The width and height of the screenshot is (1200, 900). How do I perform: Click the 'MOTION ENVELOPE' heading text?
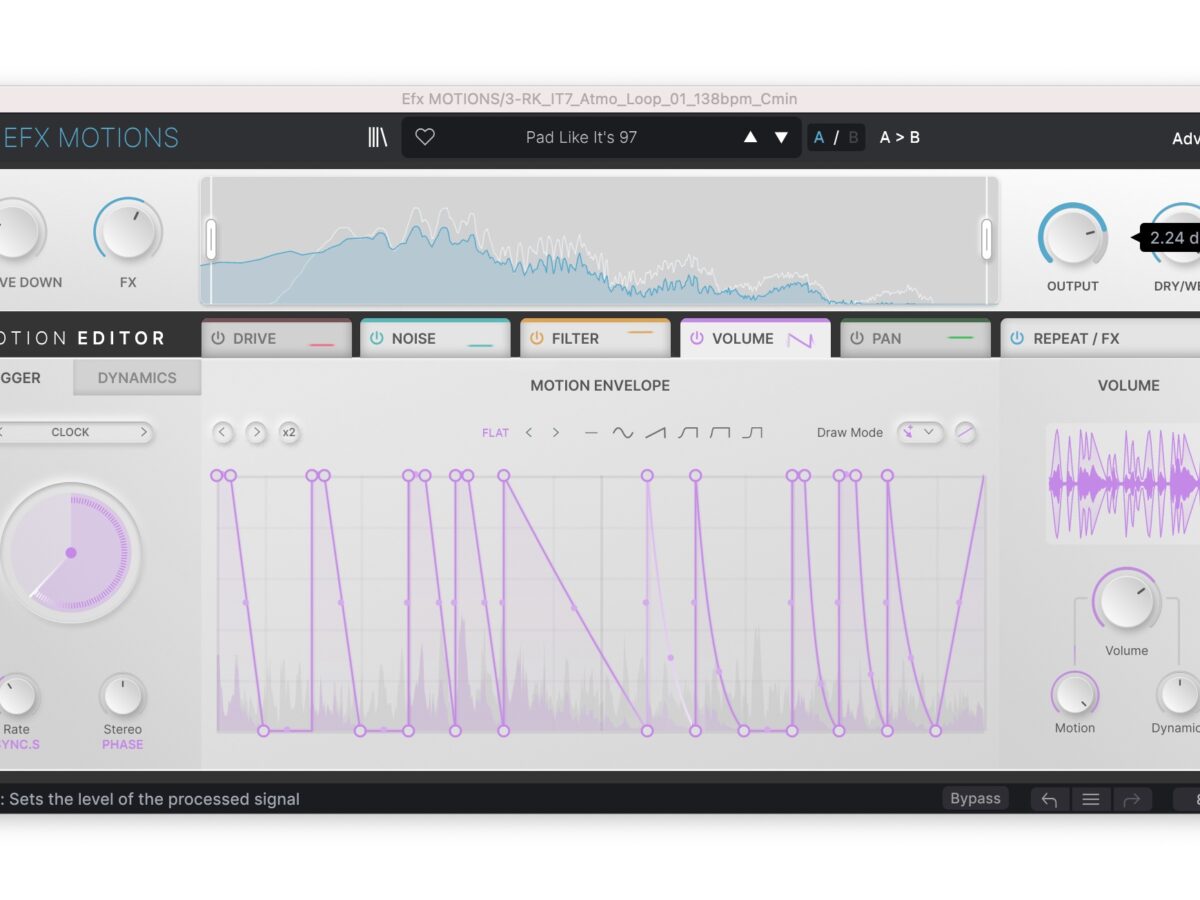600,385
